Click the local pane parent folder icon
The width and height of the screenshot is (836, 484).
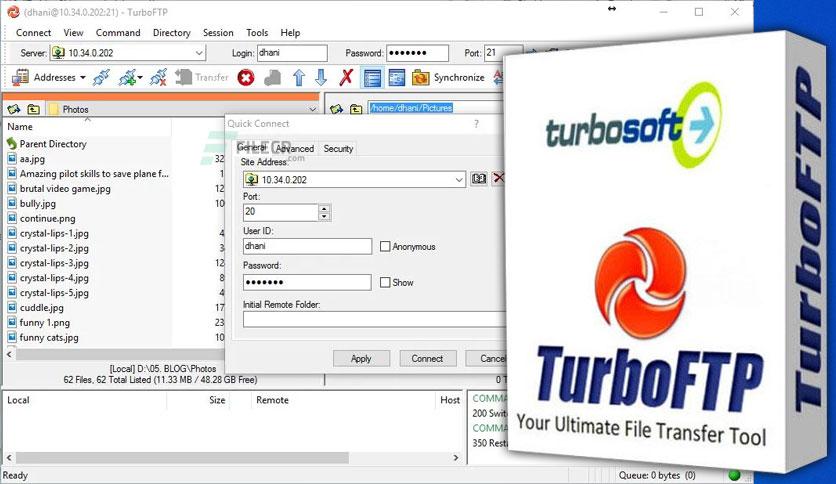[34, 109]
